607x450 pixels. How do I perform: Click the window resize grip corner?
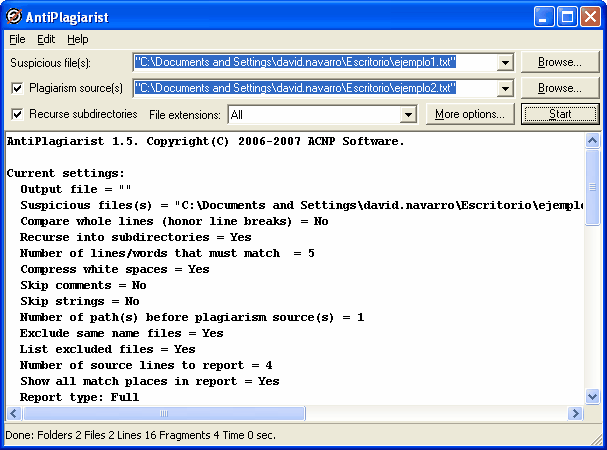coord(597,440)
